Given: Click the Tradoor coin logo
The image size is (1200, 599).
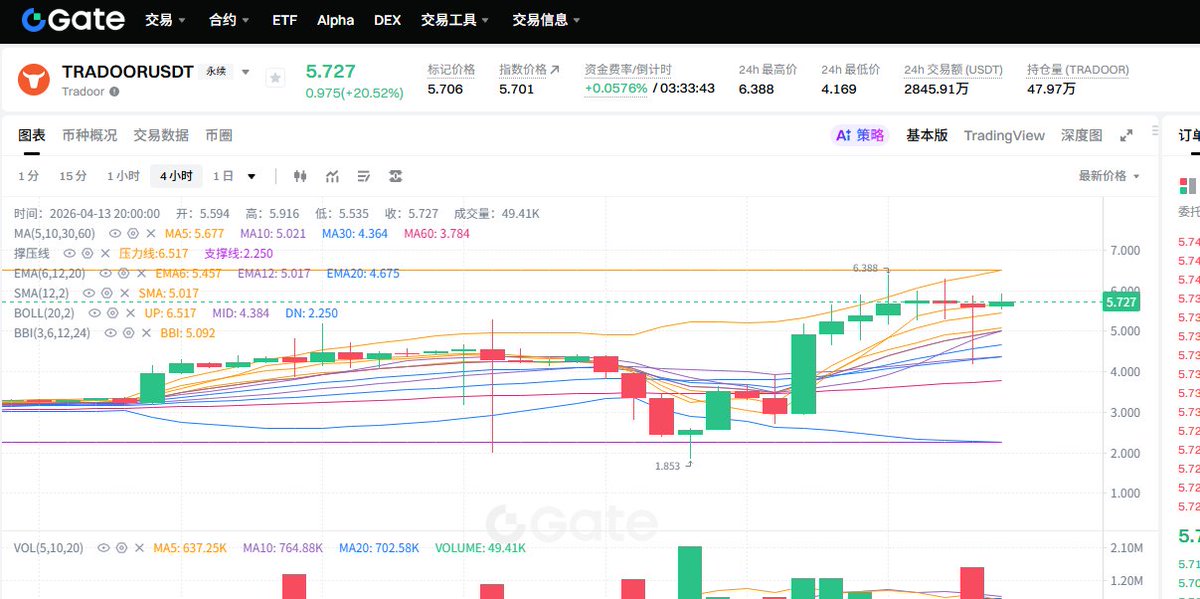Looking at the screenshot, I should [34, 79].
